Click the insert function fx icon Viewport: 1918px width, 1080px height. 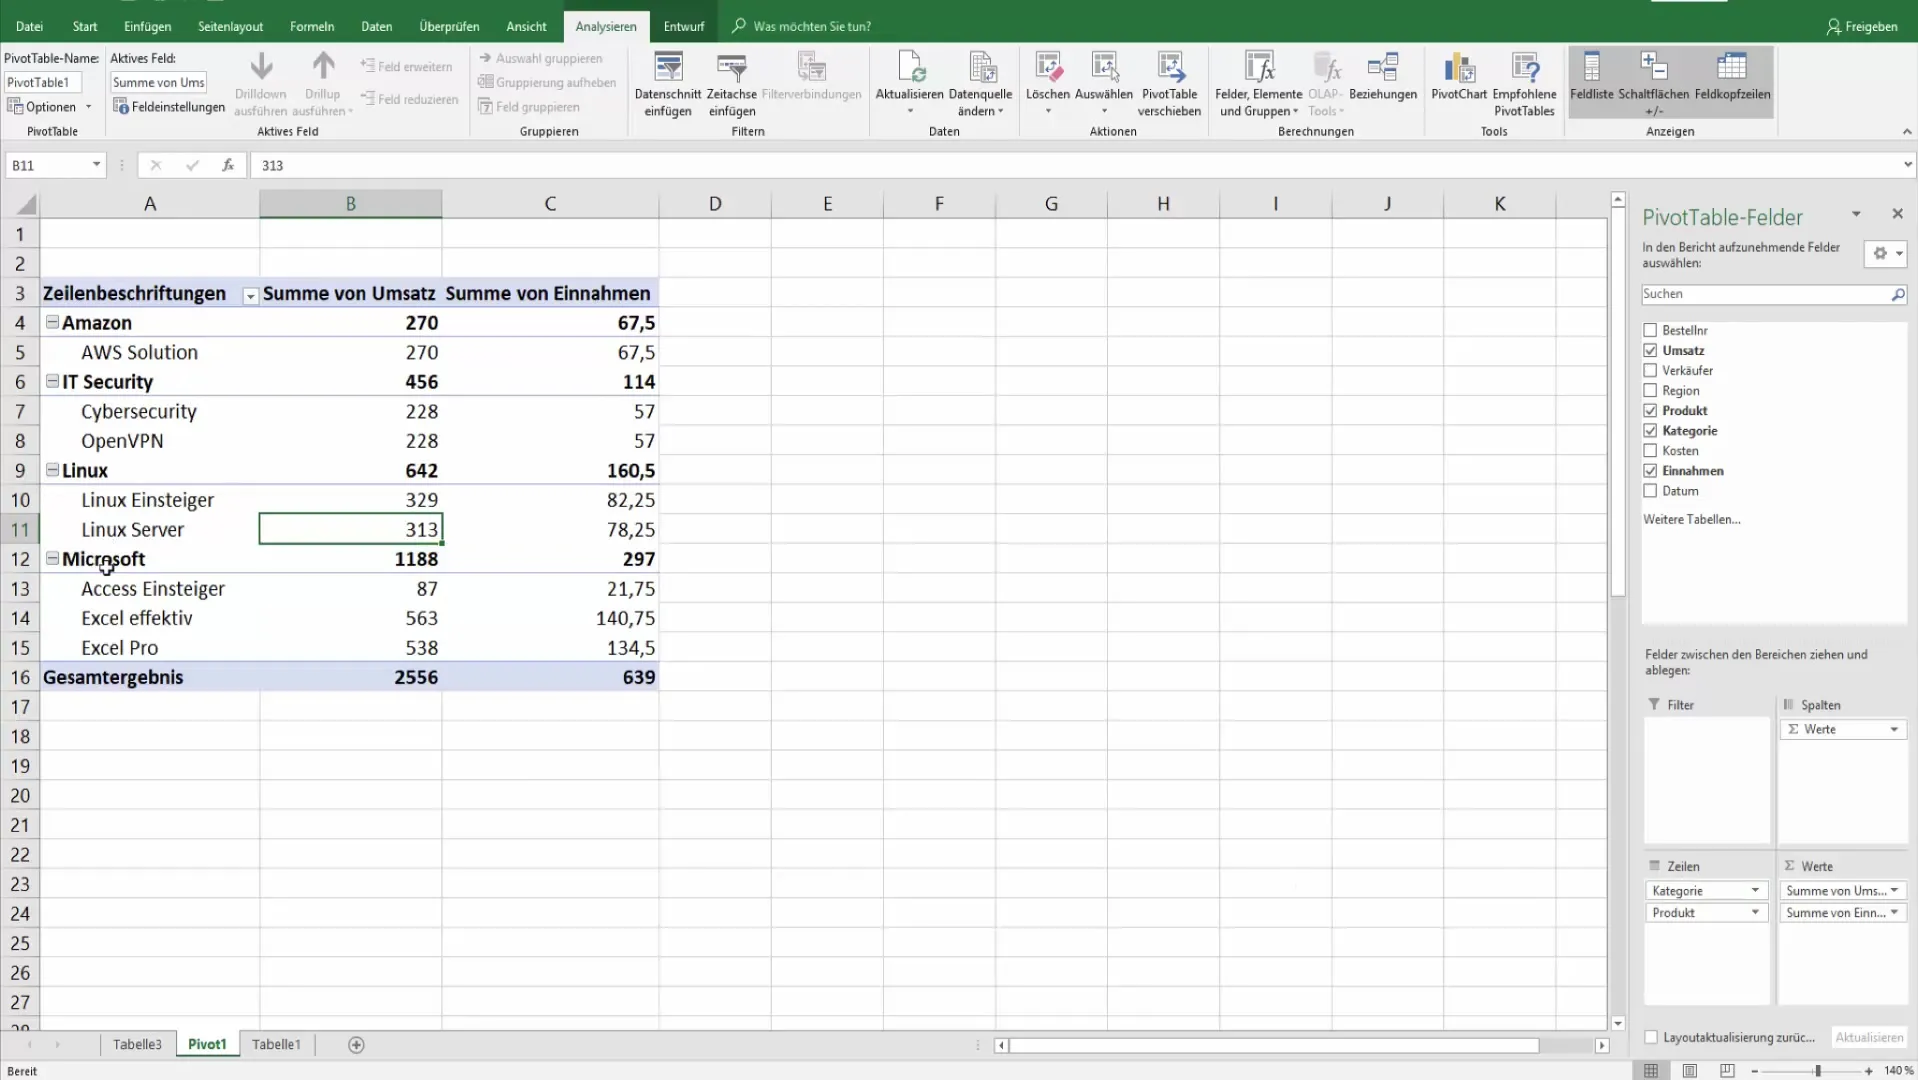tap(228, 165)
